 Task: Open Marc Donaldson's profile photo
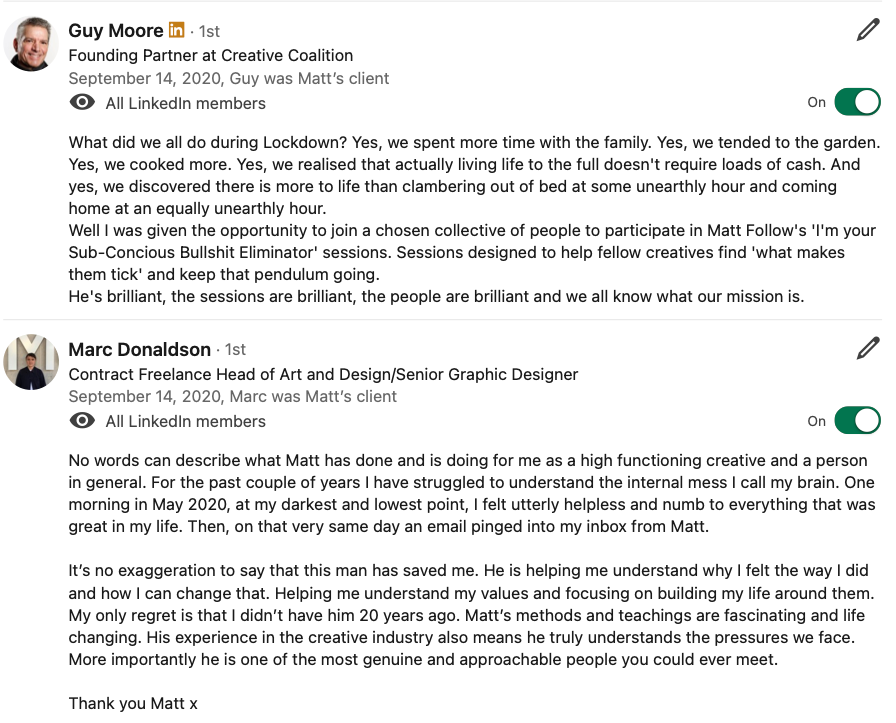[31, 362]
